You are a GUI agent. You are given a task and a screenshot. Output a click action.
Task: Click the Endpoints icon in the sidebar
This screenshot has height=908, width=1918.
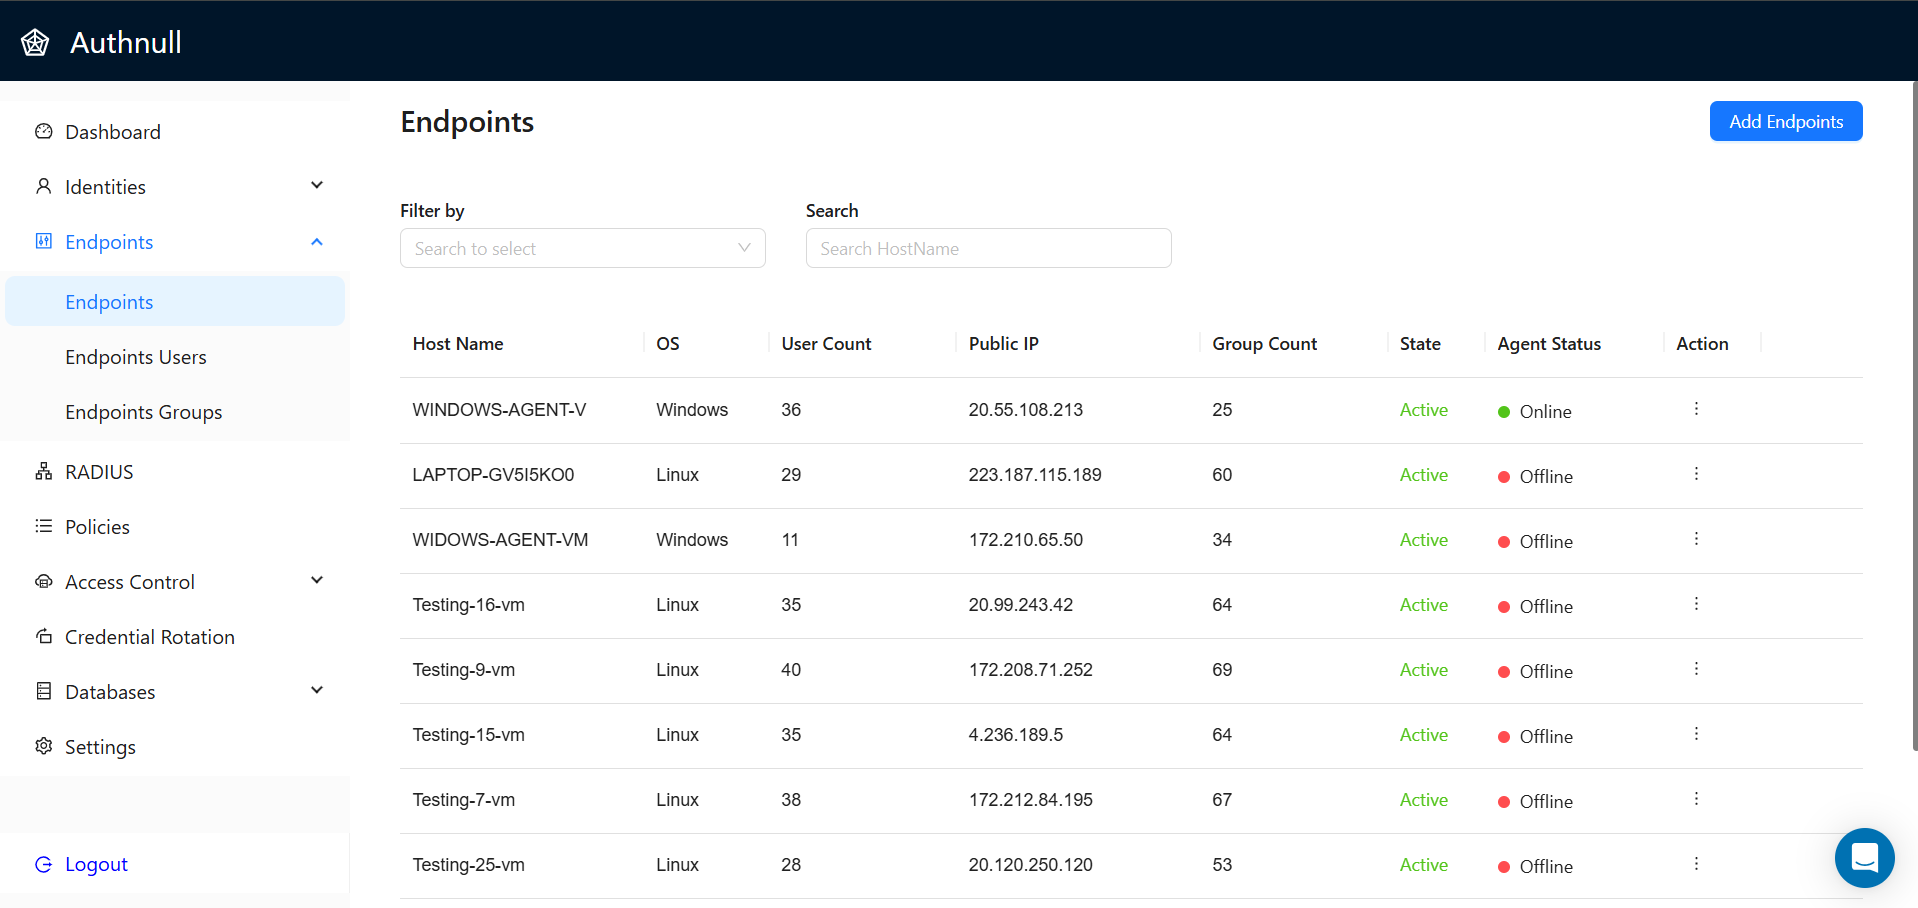pos(42,241)
